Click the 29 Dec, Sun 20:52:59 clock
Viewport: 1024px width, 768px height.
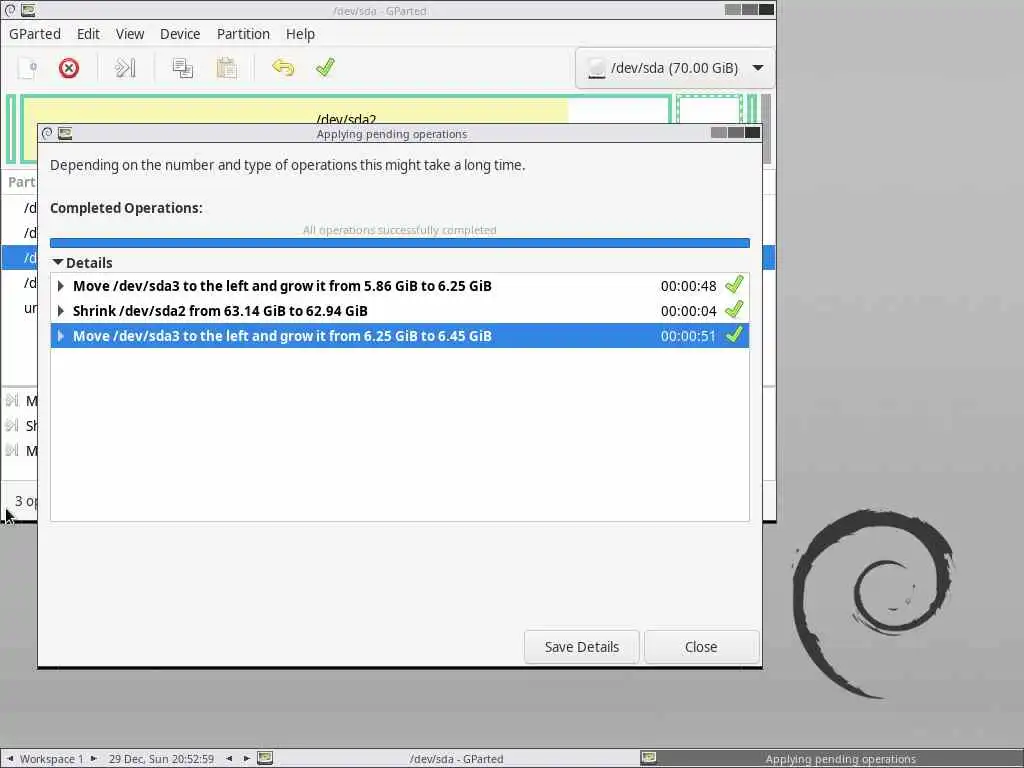pyautogui.click(x=161, y=759)
